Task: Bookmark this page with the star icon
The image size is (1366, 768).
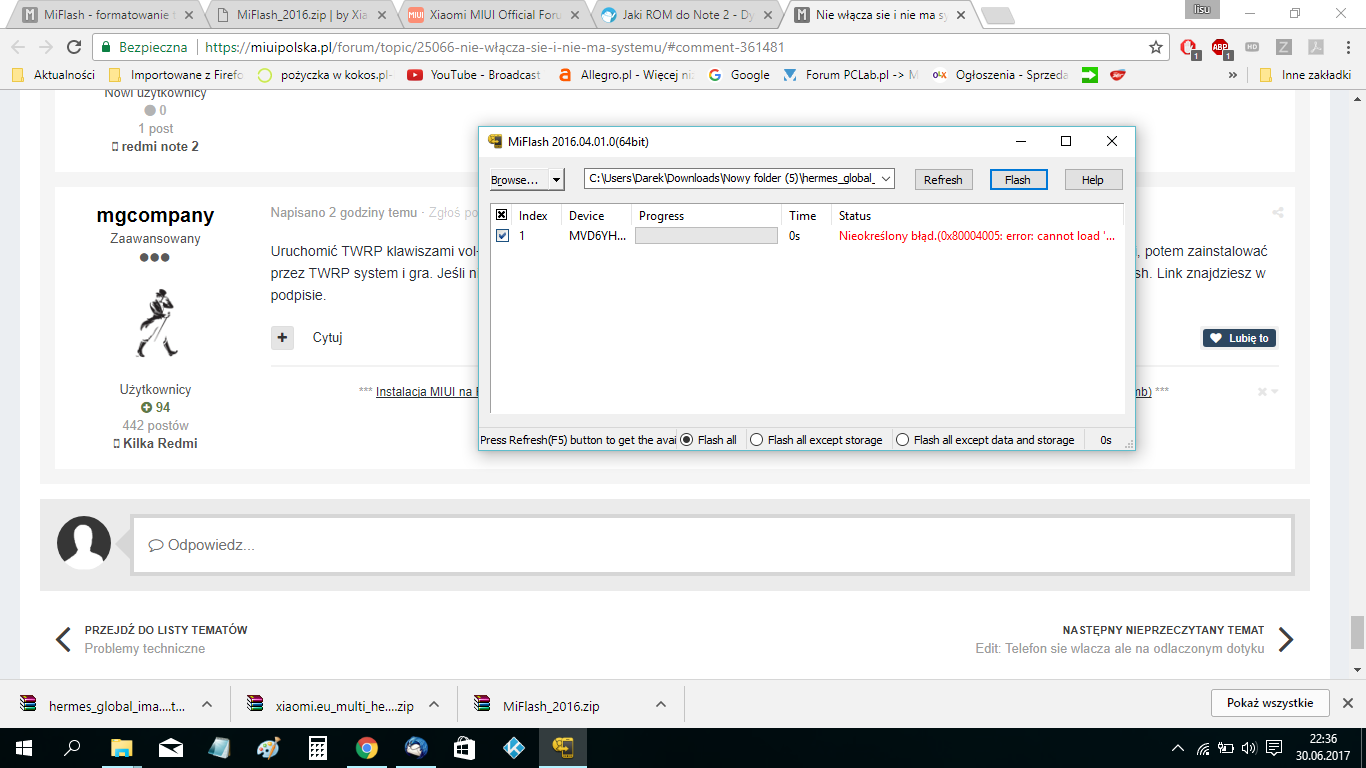Action: (x=1156, y=47)
